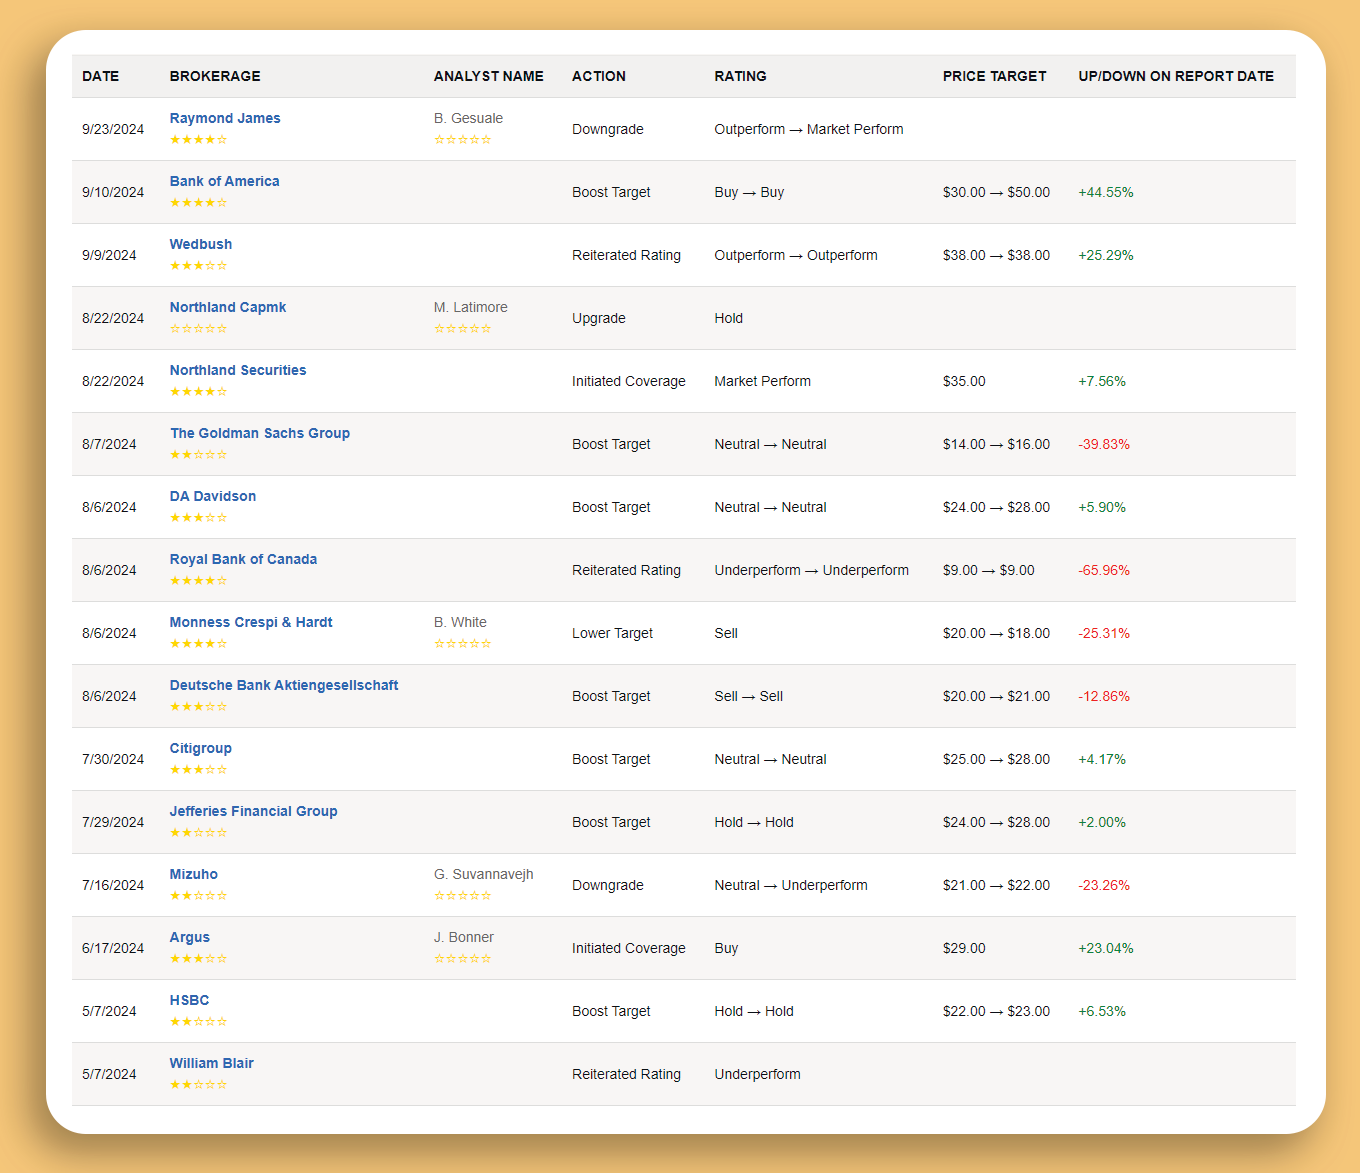
Task: Click rating Neutral → Underperform
Action: click(791, 885)
